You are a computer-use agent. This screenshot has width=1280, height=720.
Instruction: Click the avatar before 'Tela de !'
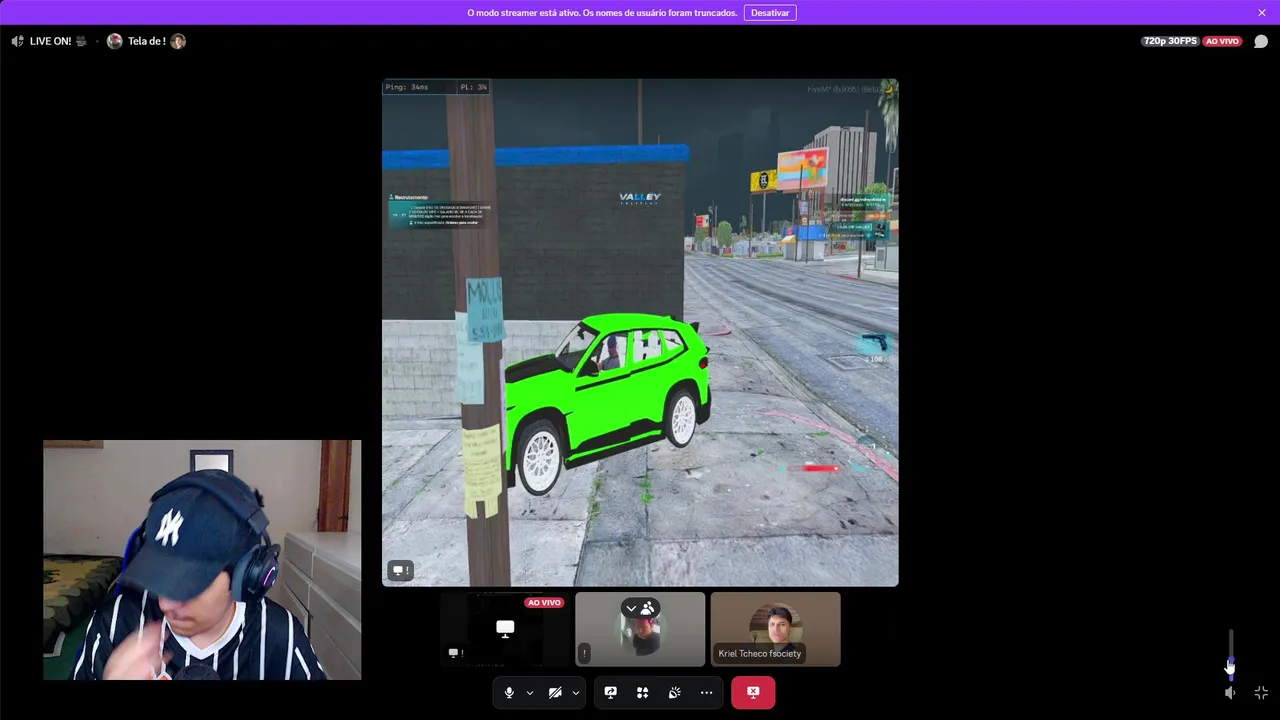(115, 41)
